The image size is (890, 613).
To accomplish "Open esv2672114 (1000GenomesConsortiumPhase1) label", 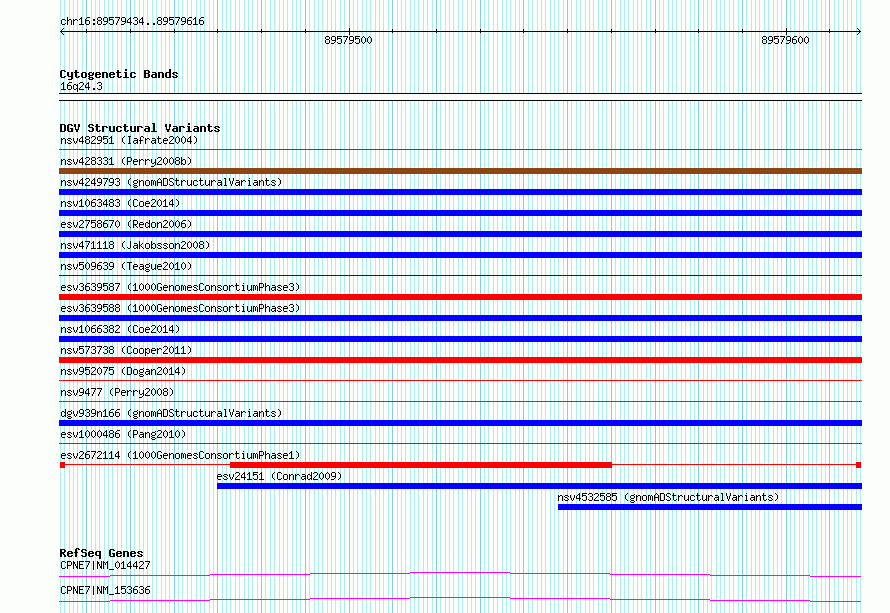I will tap(180, 455).
